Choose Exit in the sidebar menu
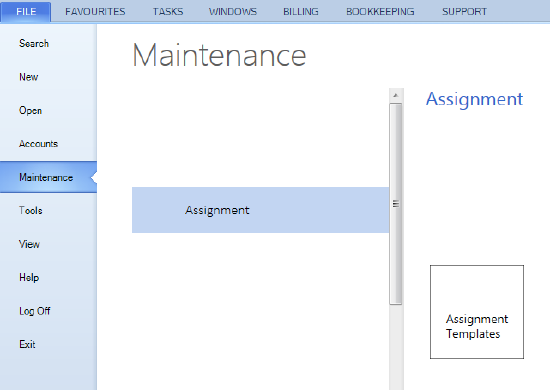 [x=27, y=344]
